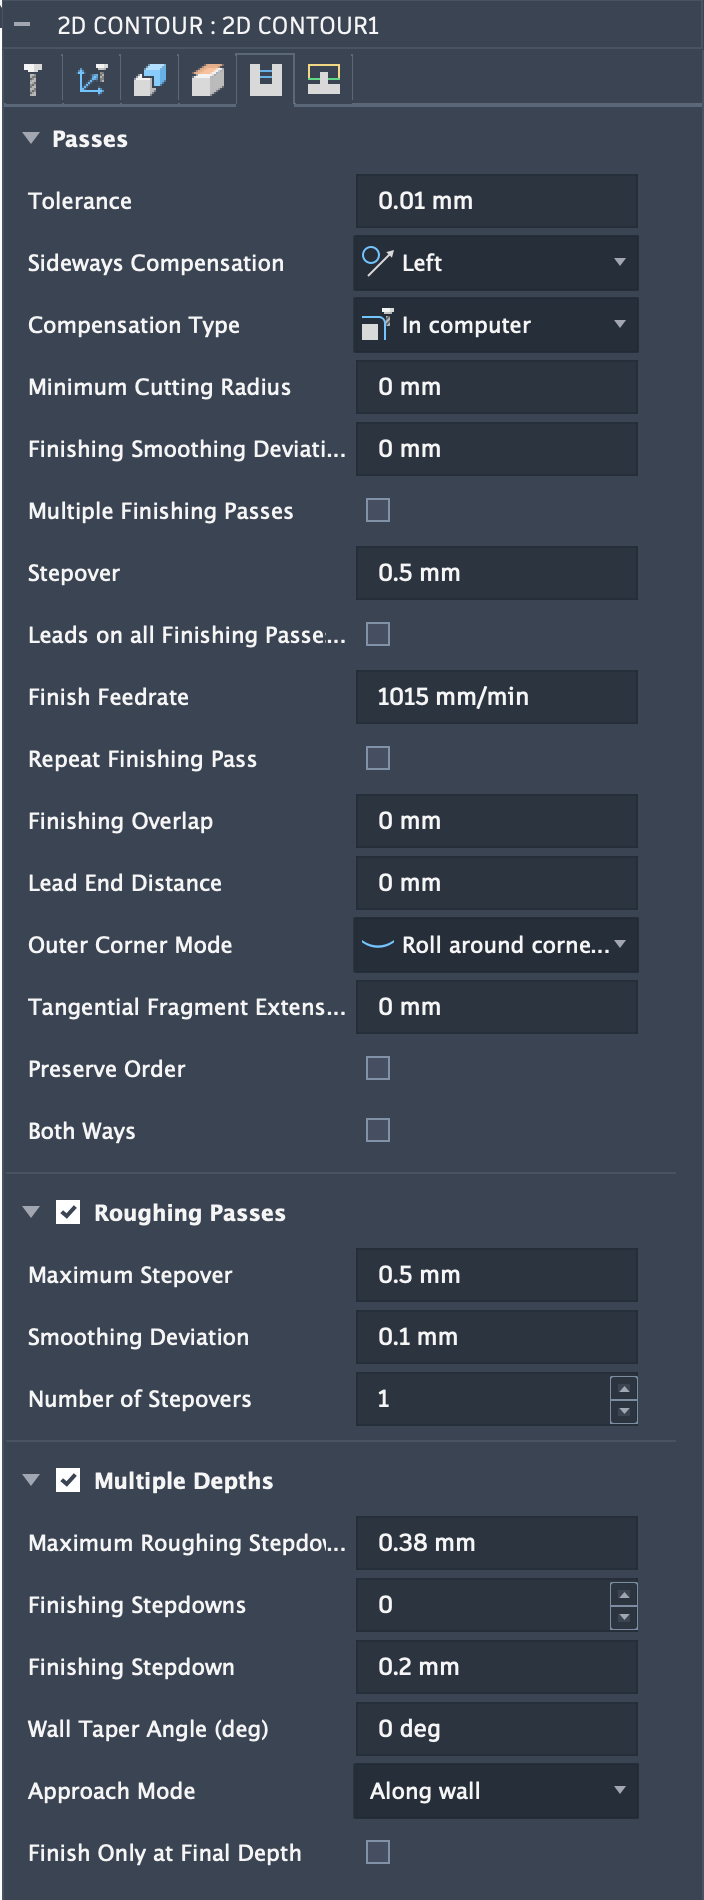
Task: Open the tab with the blue axes icon
Action: [92, 79]
